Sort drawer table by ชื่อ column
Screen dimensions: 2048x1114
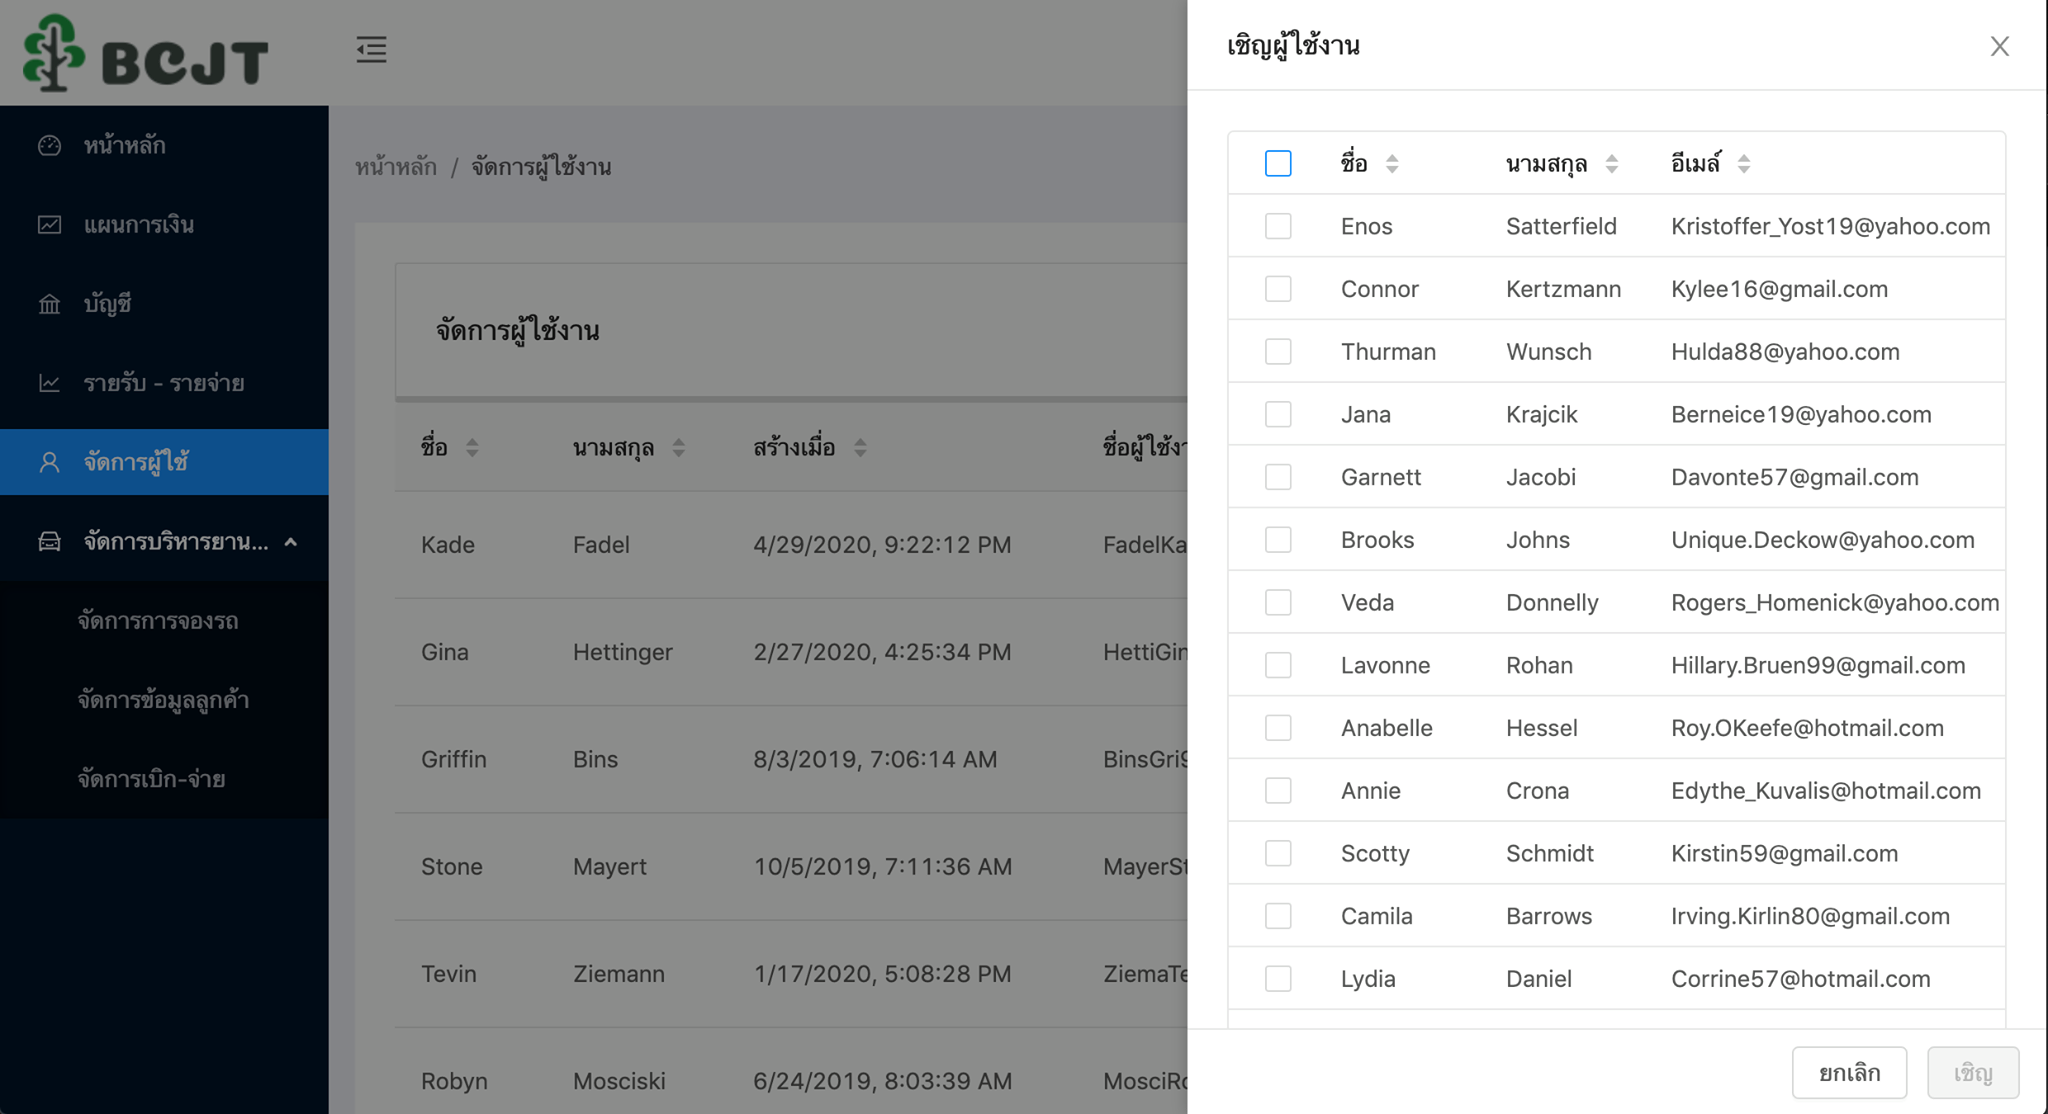click(x=1392, y=164)
